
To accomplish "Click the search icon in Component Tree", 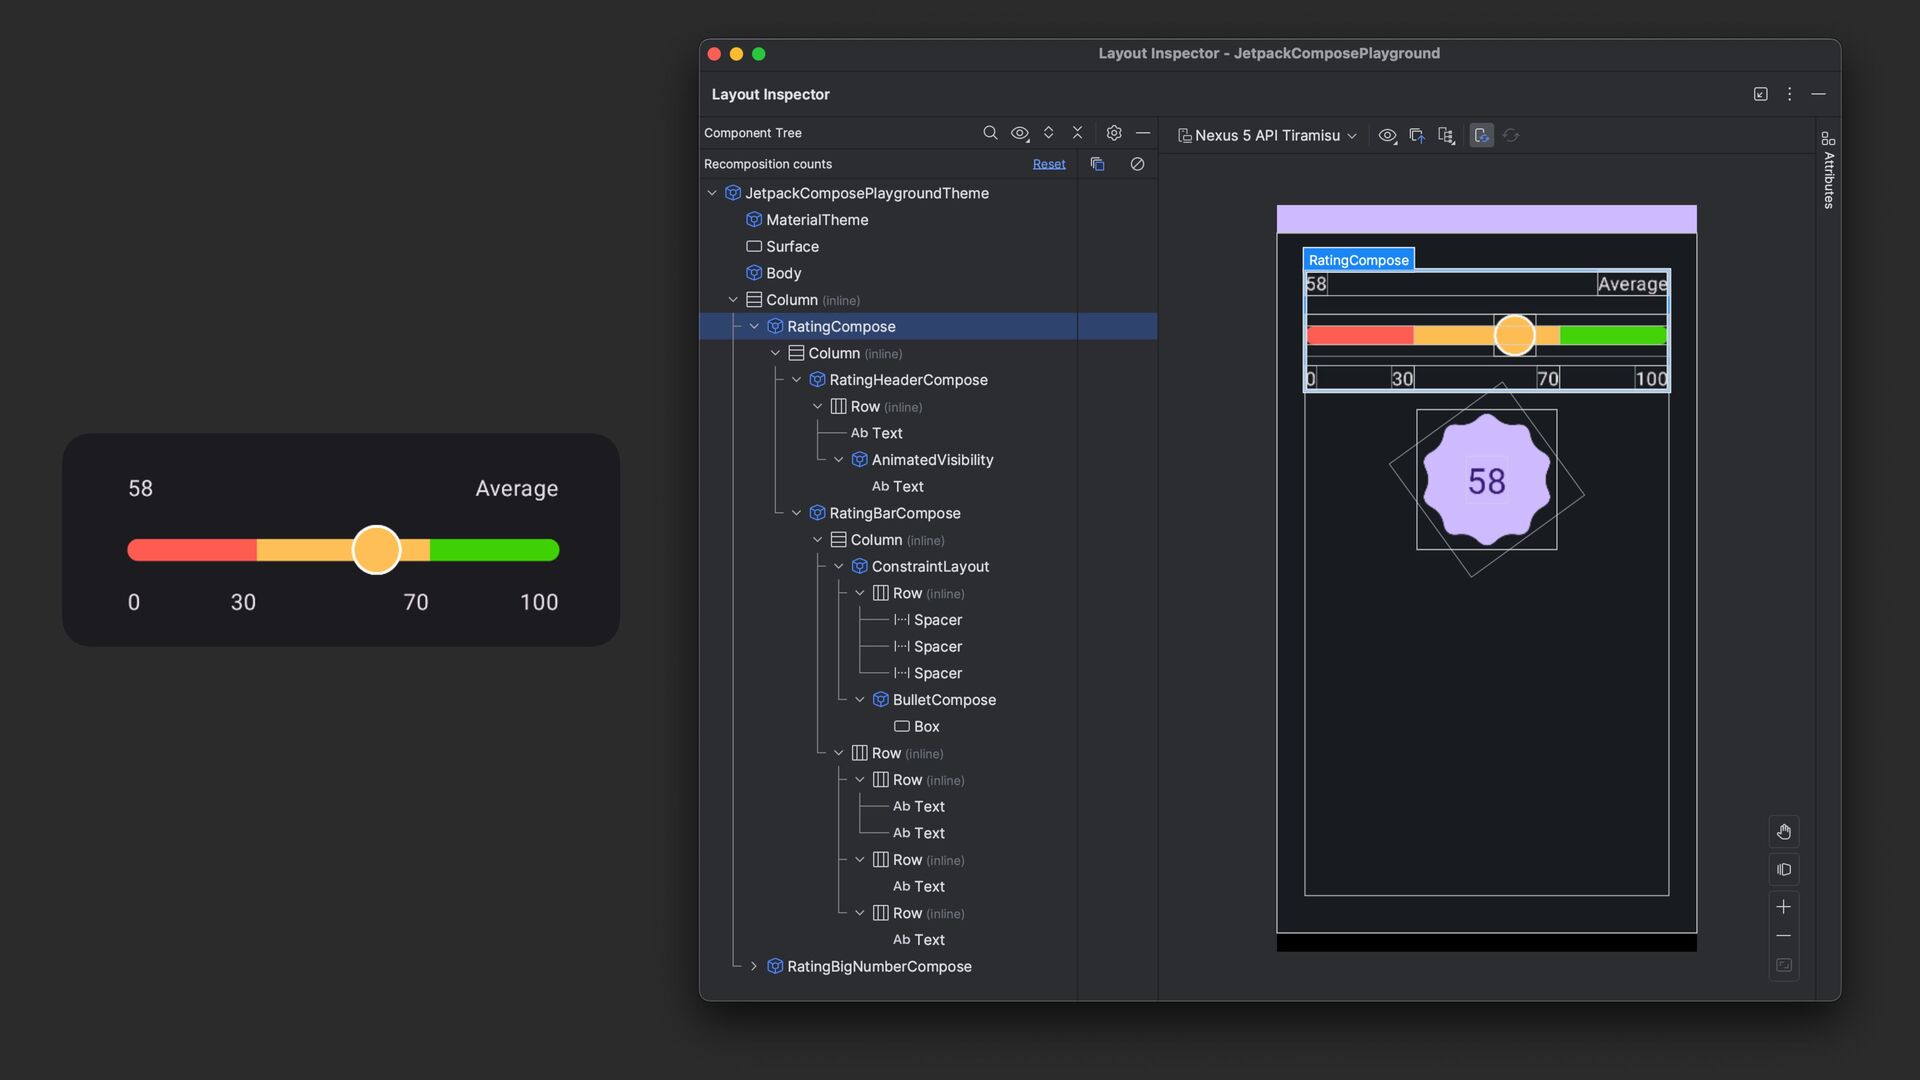I will pos(990,133).
